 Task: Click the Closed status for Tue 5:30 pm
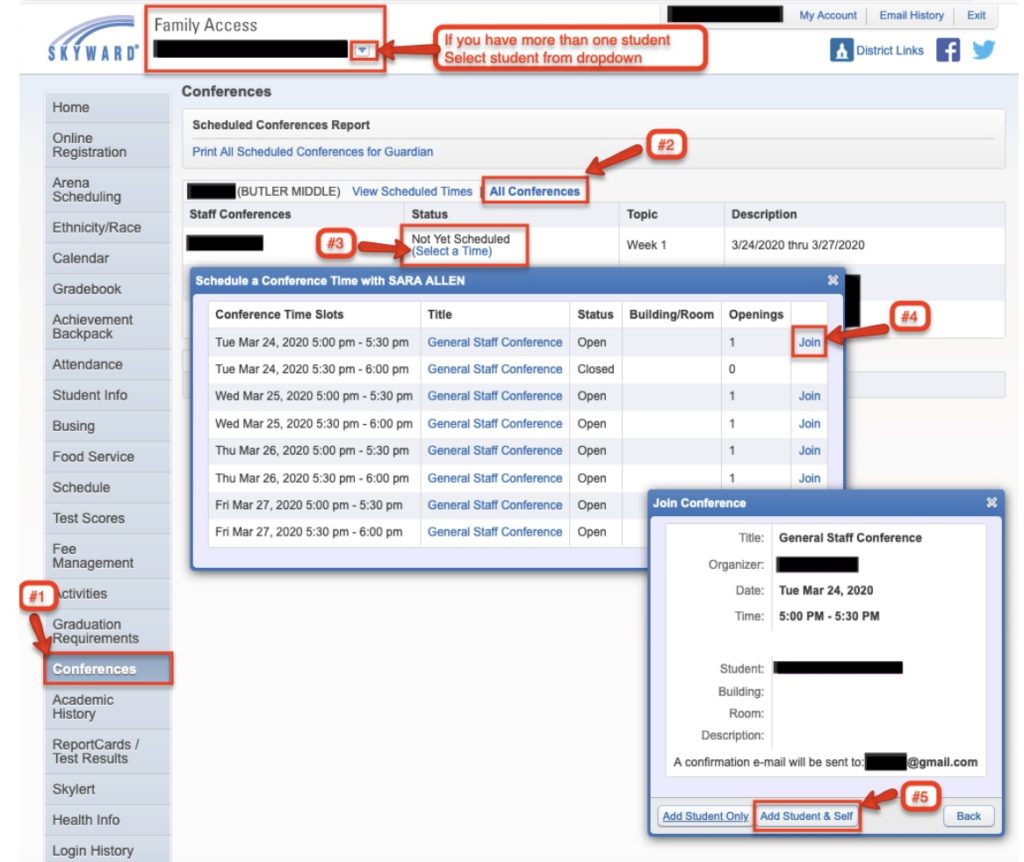[596, 369]
